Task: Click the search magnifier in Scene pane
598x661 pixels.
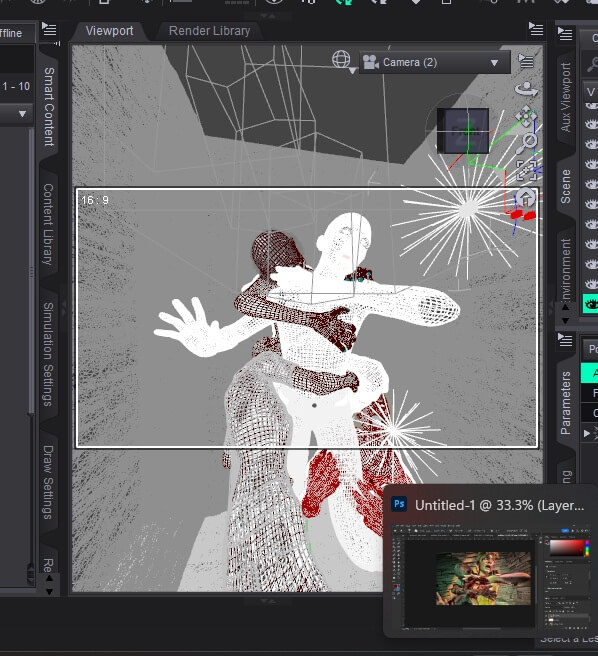Action: 592,64
